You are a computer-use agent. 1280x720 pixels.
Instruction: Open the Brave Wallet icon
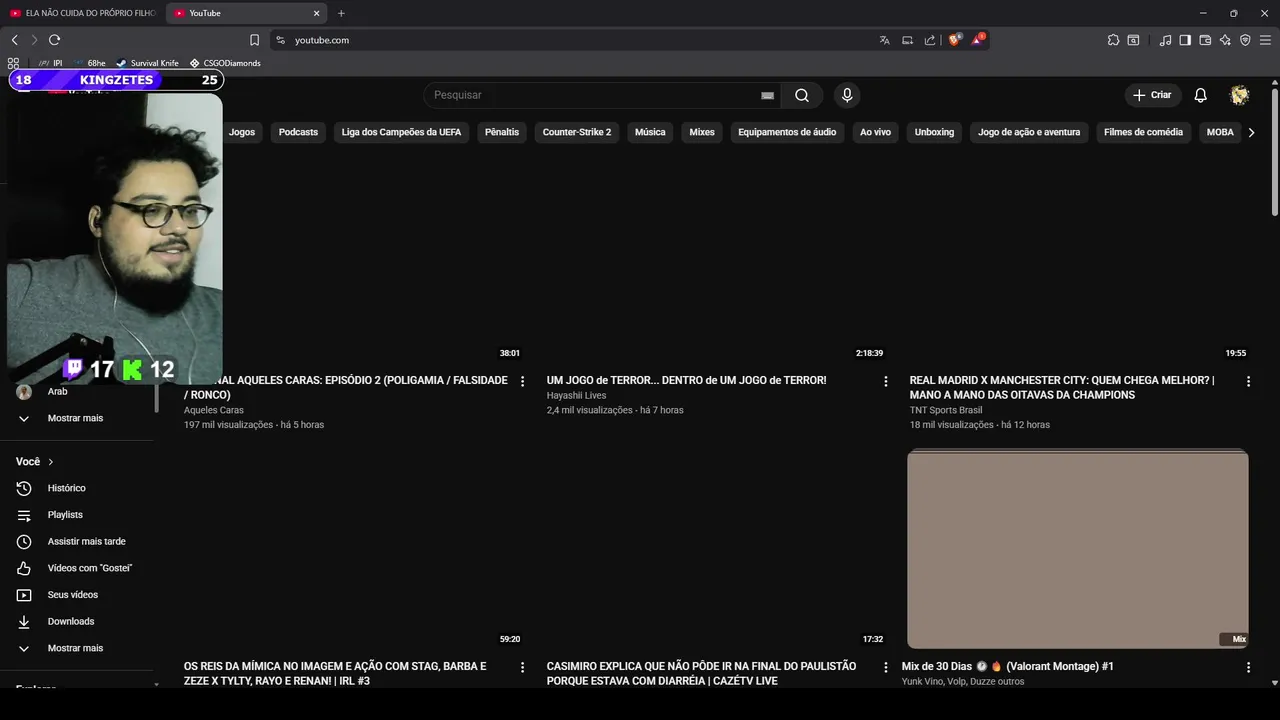point(1205,40)
